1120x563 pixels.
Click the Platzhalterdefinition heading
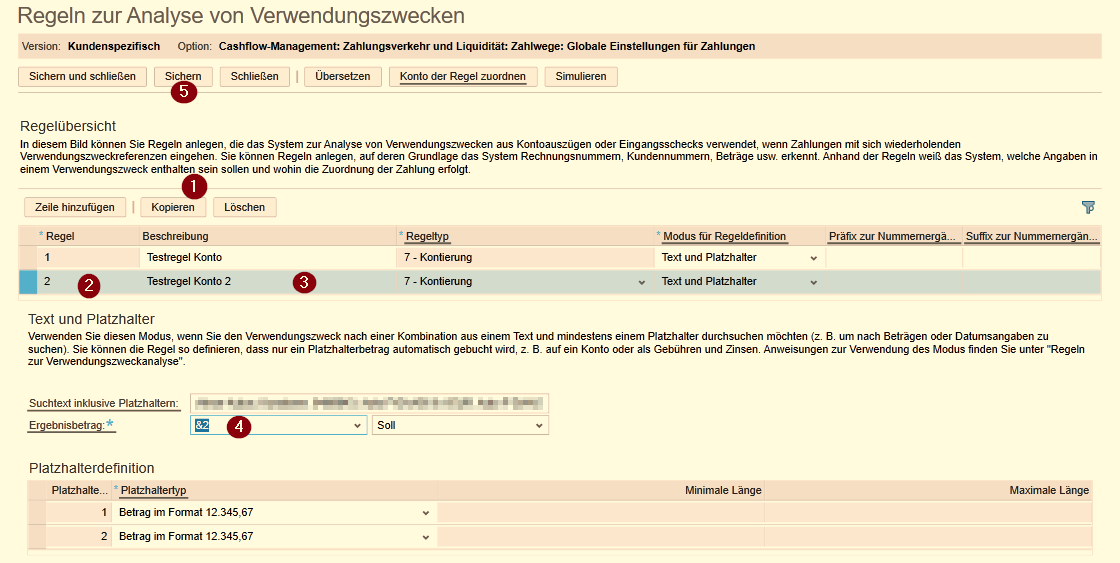91,469
